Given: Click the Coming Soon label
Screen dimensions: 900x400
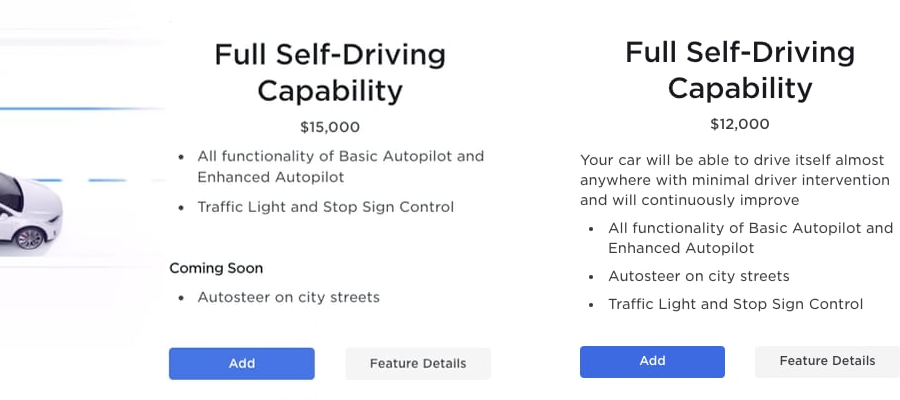Looking at the screenshot, I should tap(216, 268).
